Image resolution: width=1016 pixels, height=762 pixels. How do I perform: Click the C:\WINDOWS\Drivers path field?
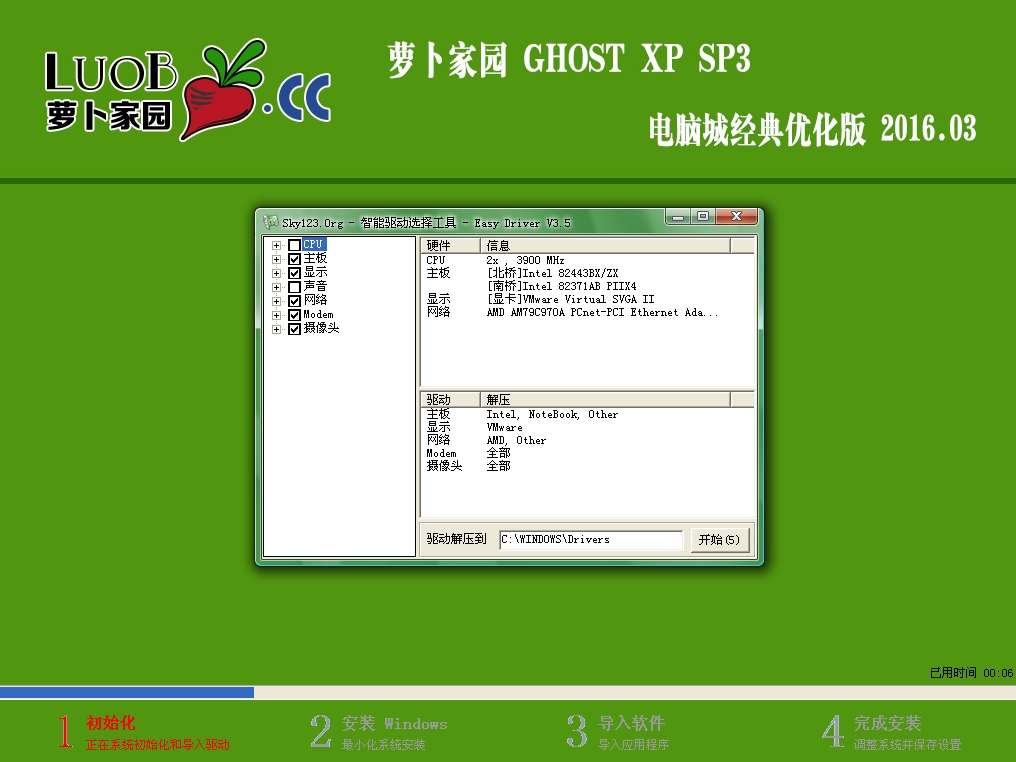coord(591,540)
